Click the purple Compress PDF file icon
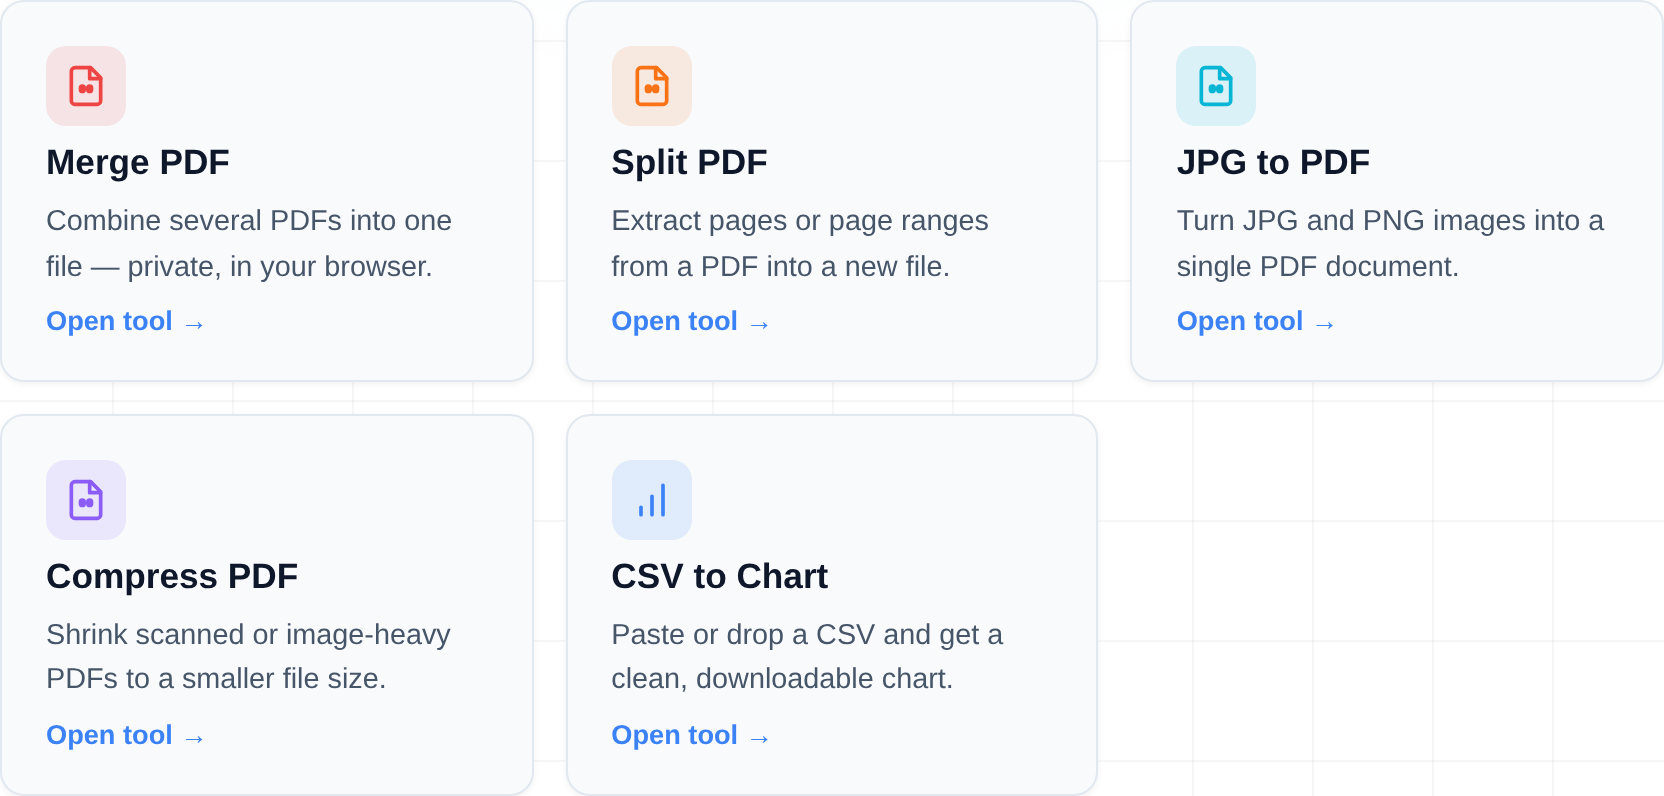 pos(86,500)
